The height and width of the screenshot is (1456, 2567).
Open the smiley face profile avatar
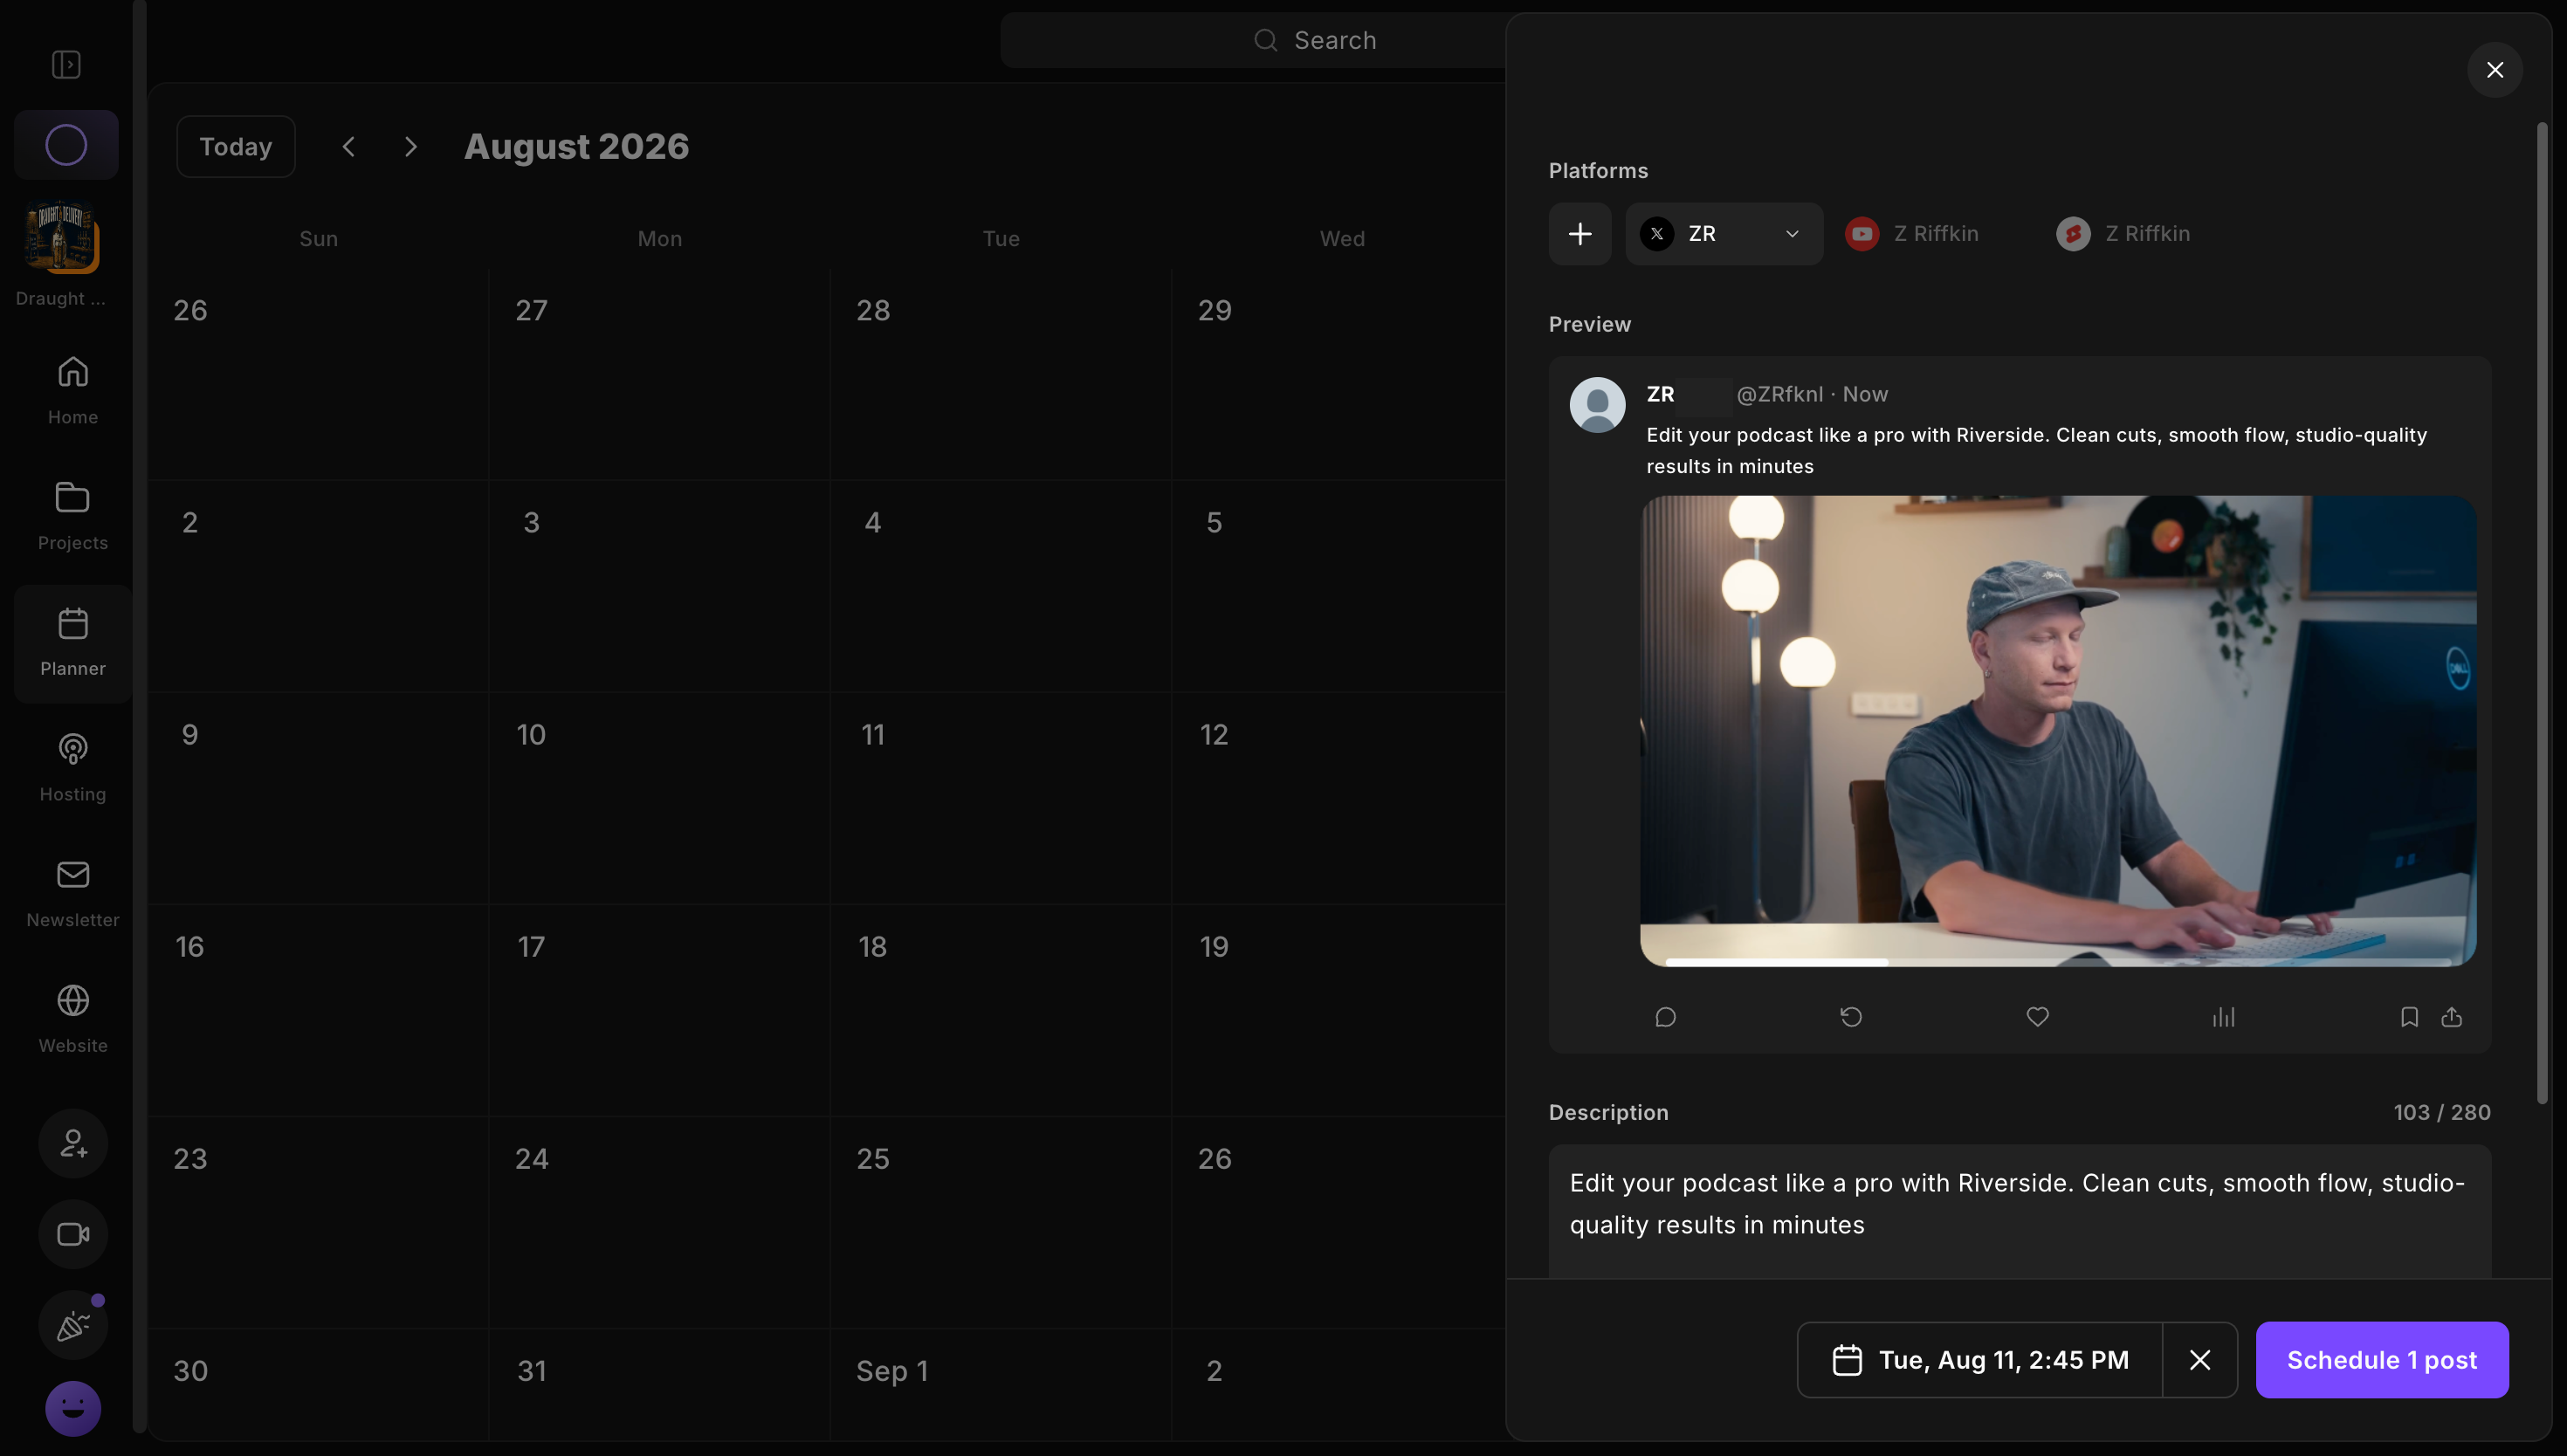coord(73,1408)
